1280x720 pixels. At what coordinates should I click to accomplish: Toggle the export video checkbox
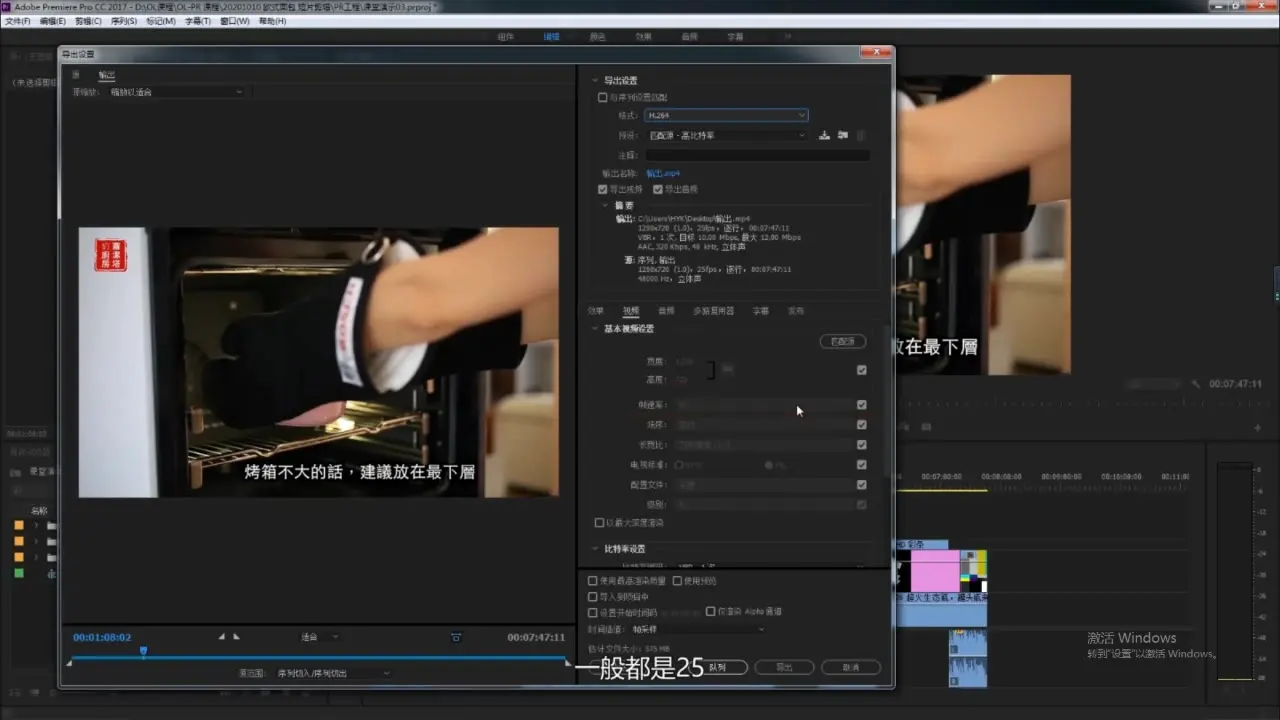[602, 189]
